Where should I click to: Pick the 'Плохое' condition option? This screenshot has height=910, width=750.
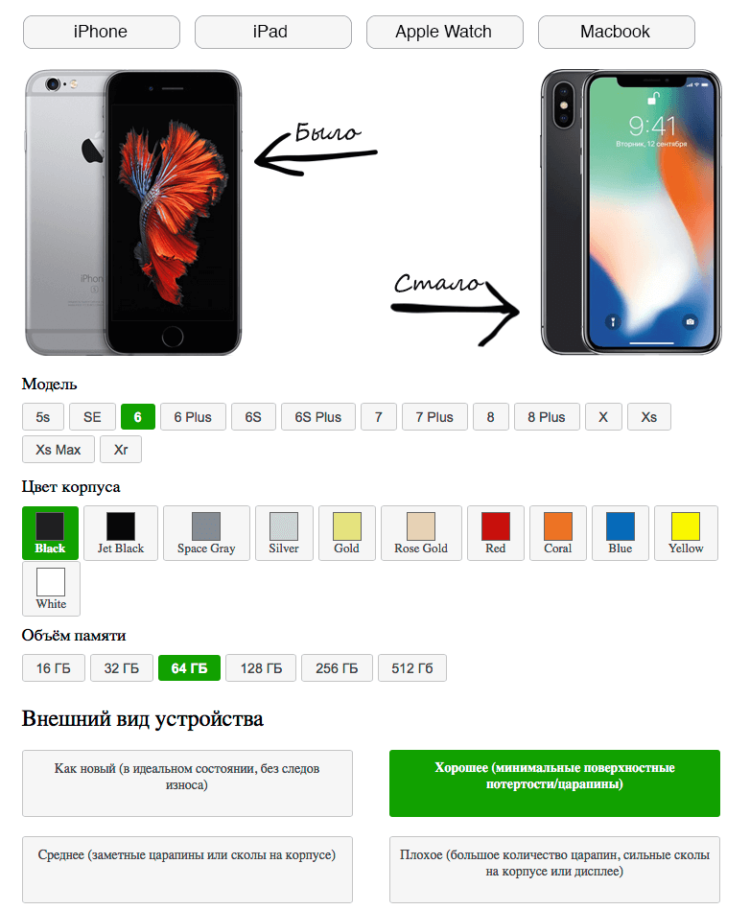click(554, 869)
